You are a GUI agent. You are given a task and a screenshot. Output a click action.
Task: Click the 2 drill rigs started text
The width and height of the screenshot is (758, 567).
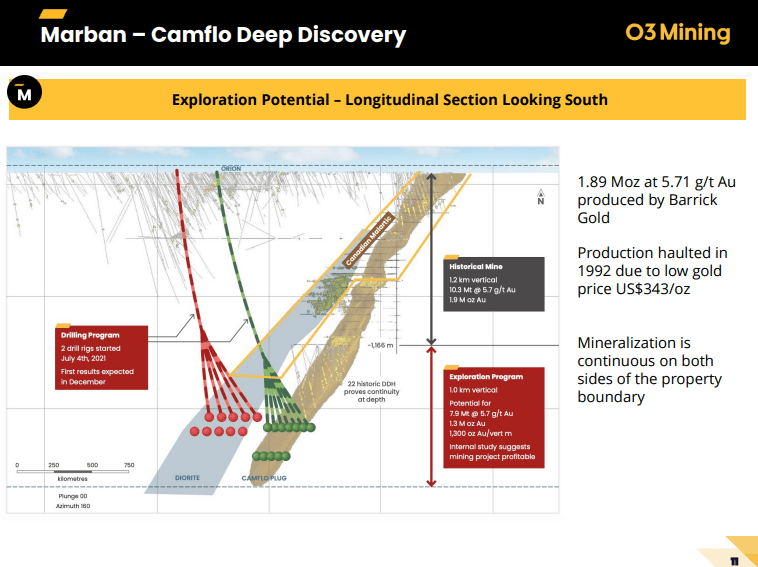(x=90, y=353)
